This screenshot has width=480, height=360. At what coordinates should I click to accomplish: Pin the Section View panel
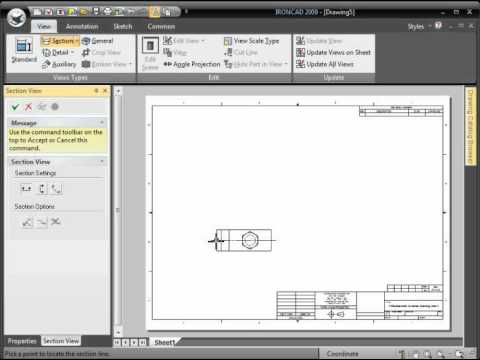tap(96, 90)
